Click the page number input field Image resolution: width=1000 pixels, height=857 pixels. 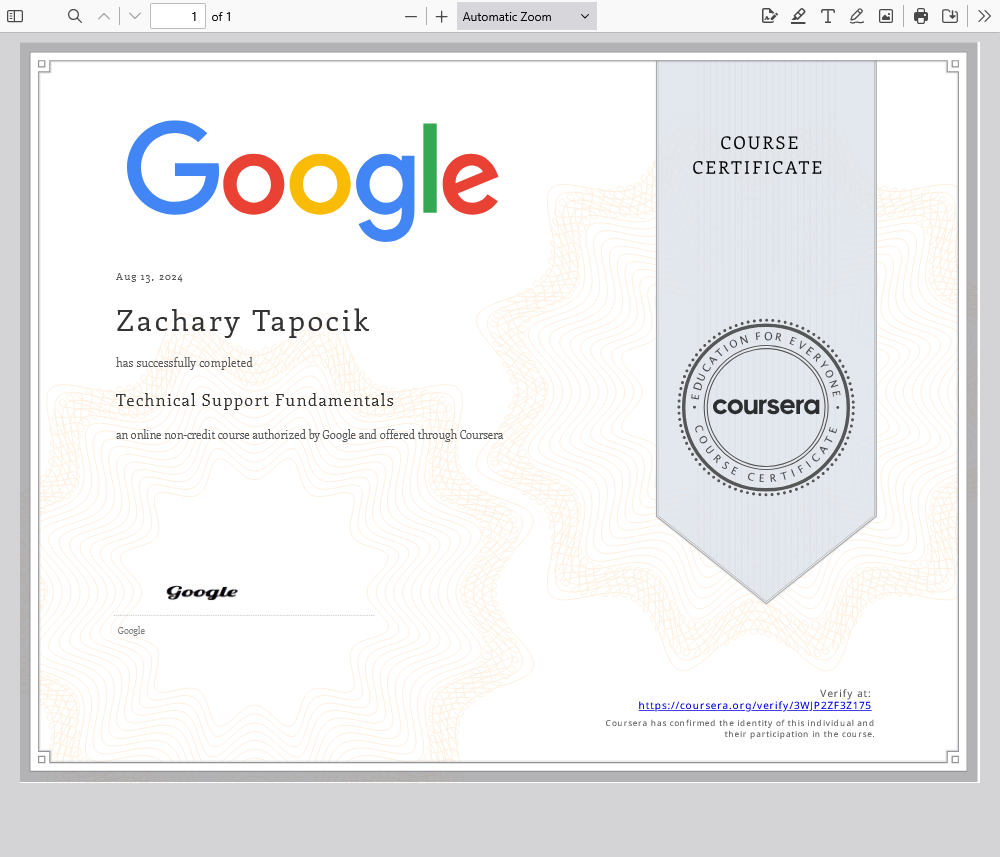click(178, 16)
